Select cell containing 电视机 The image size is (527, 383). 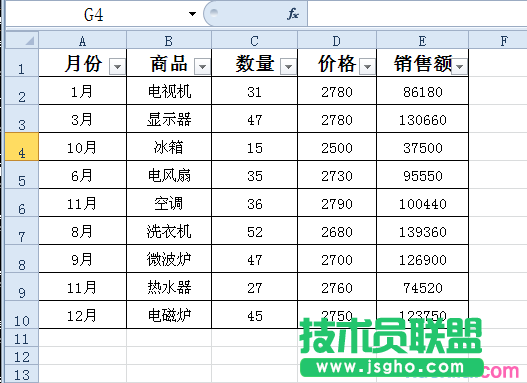[169, 91]
